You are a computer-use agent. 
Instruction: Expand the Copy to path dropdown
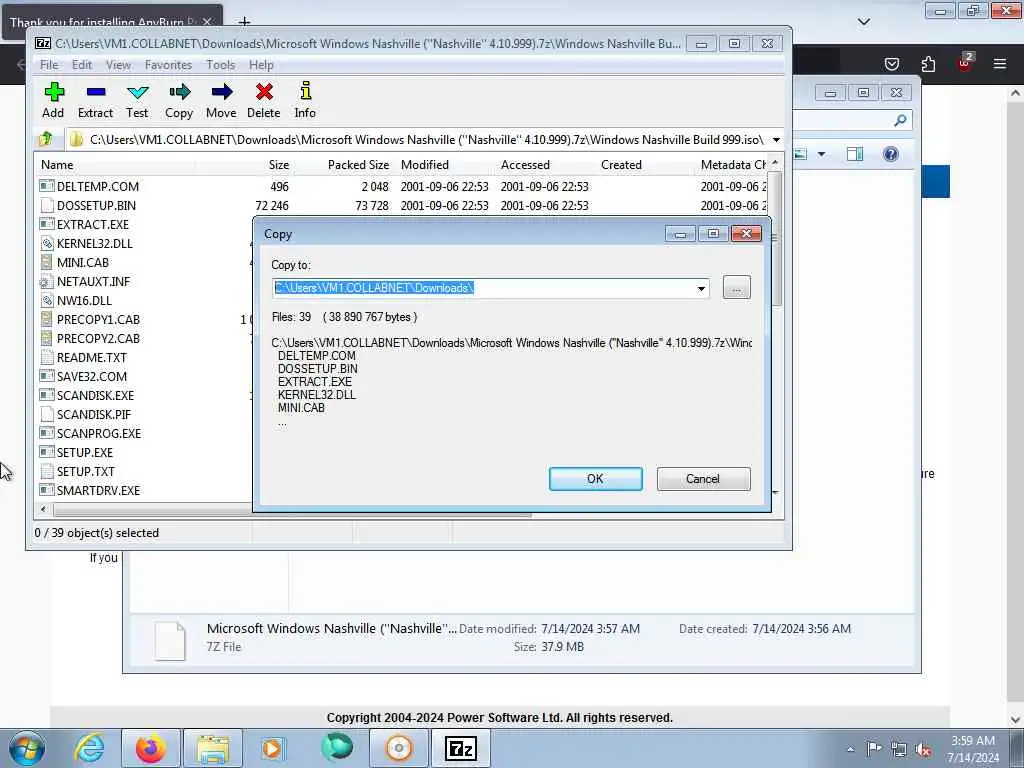[x=701, y=288]
